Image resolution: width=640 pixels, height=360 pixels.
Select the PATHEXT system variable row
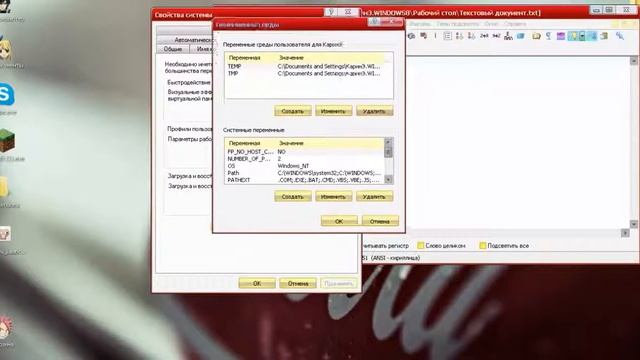click(305, 180)
